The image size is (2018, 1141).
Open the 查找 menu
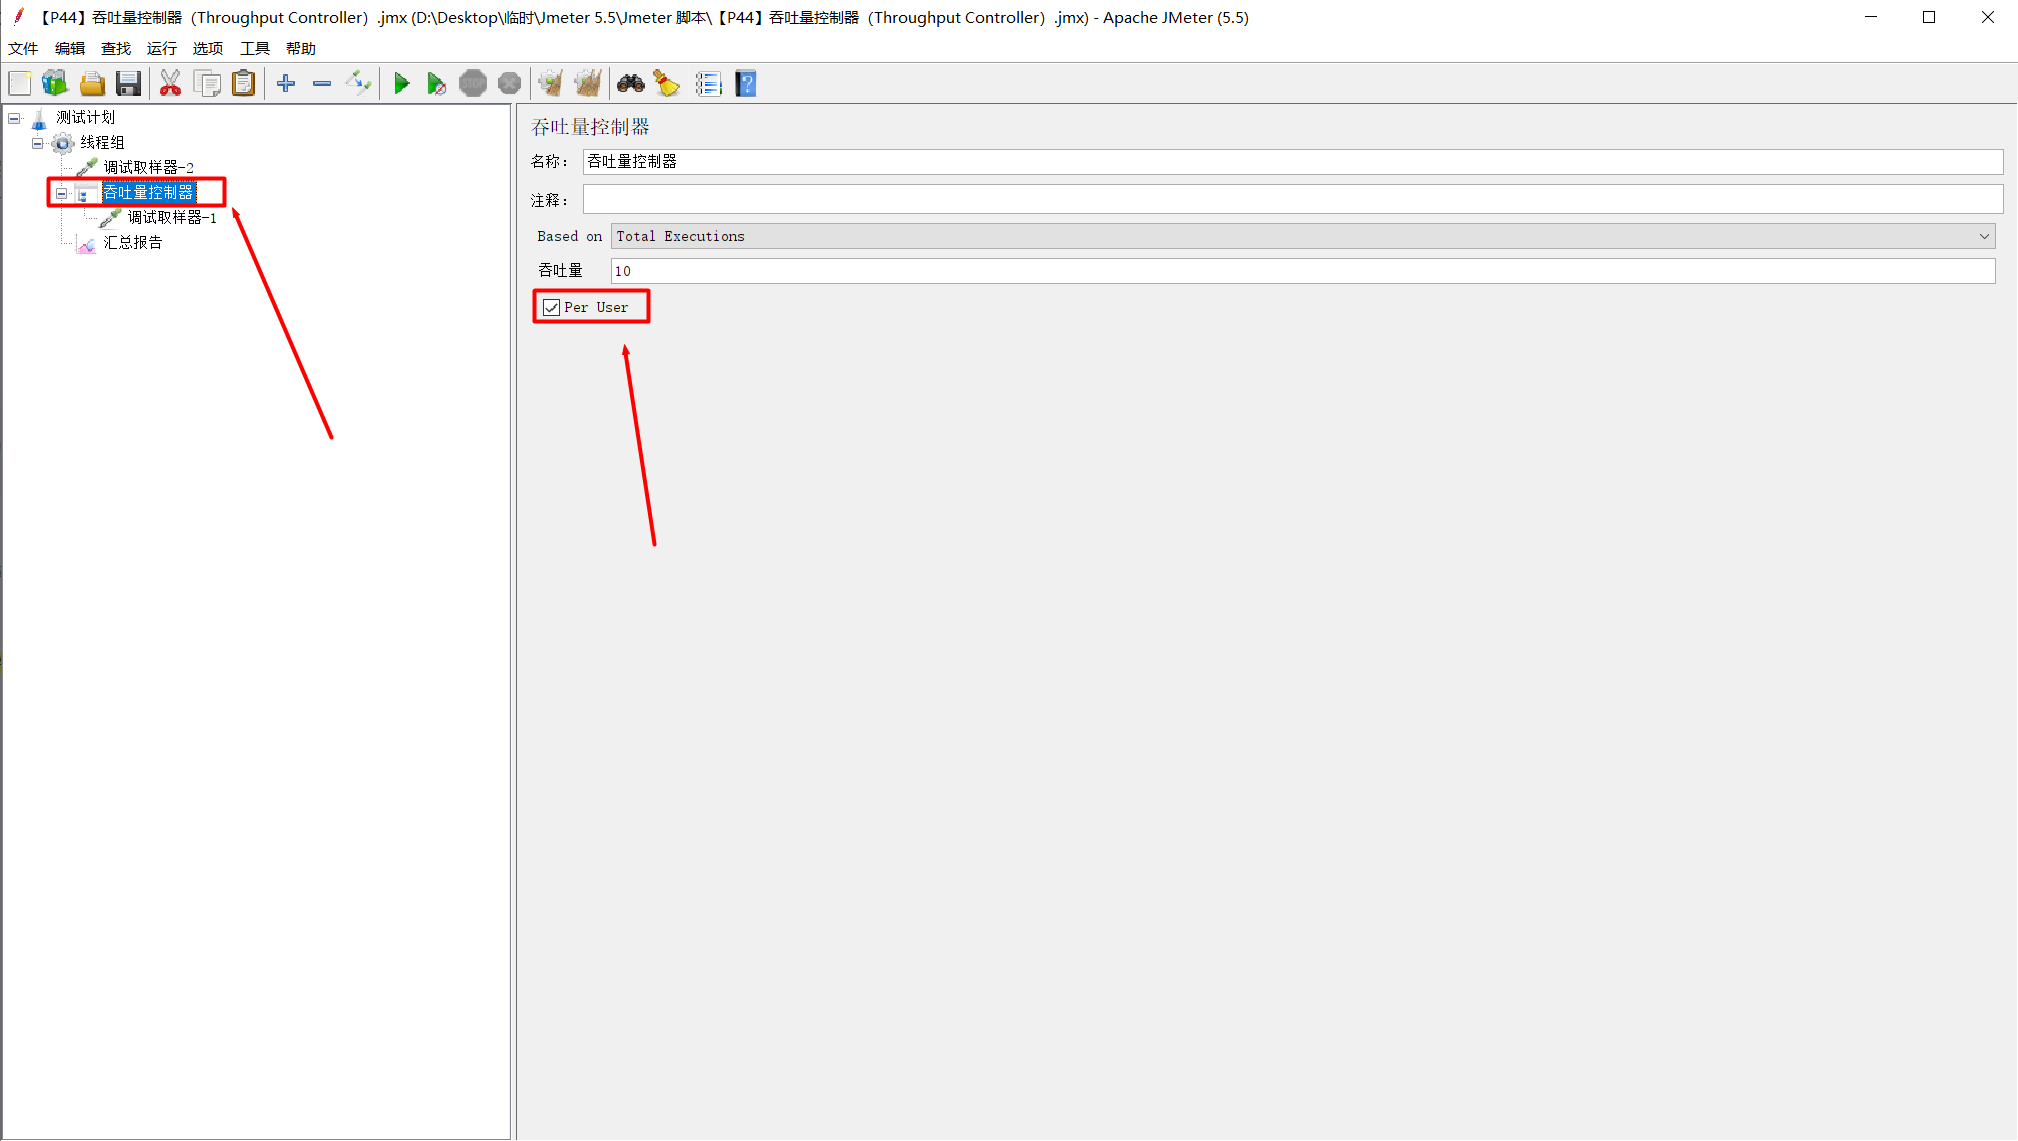(116, 49)
